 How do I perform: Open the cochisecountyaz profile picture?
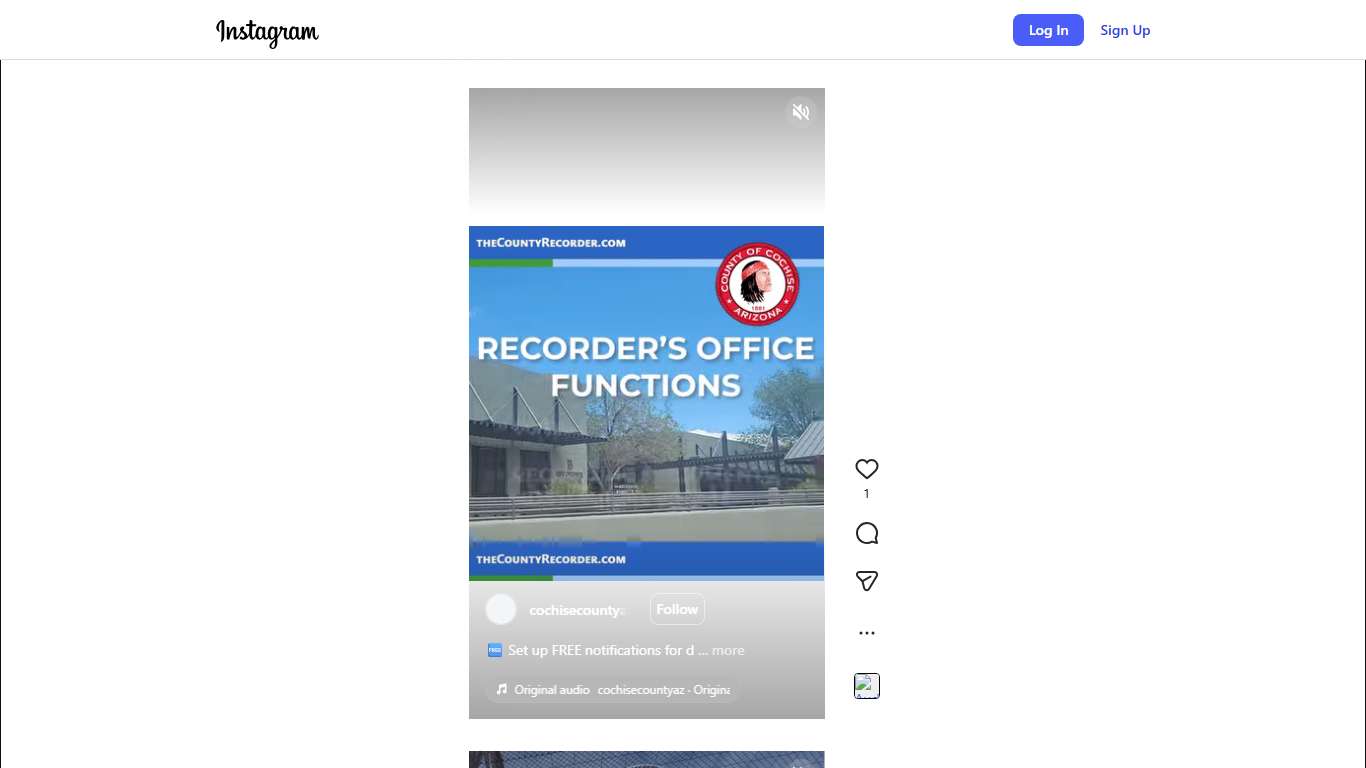tap(501, 610)
